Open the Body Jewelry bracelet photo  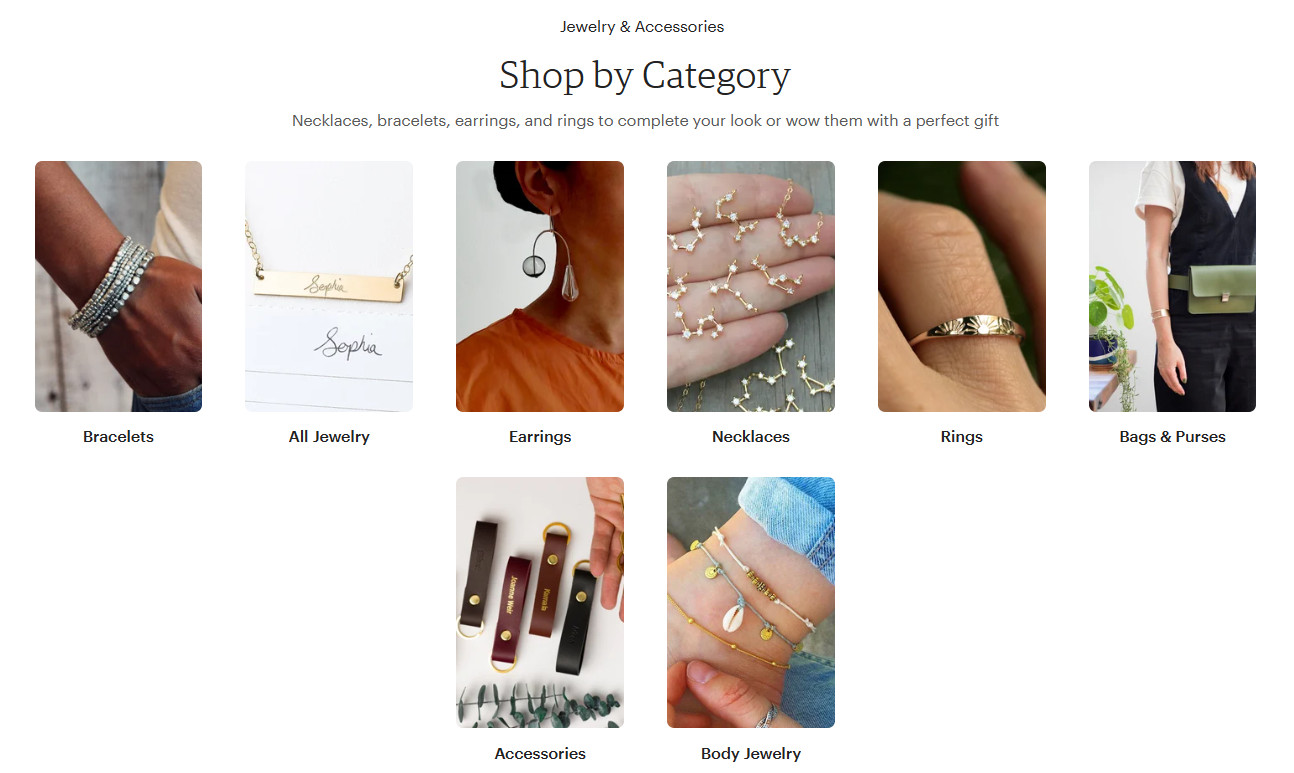click(x=751, y=602)
